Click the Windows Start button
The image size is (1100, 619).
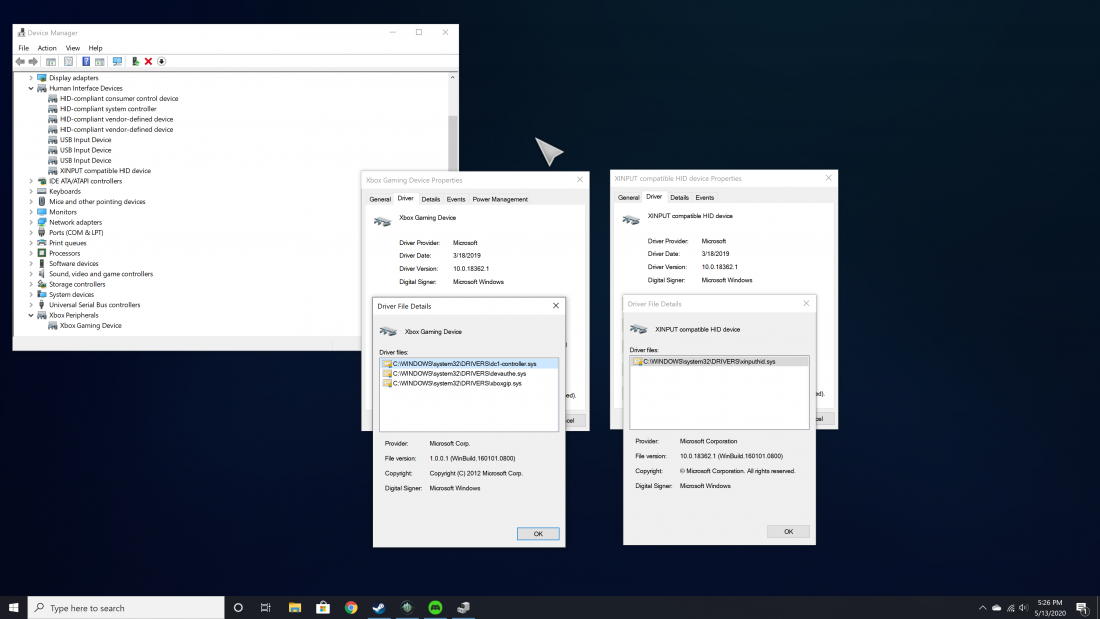[13, 608]
